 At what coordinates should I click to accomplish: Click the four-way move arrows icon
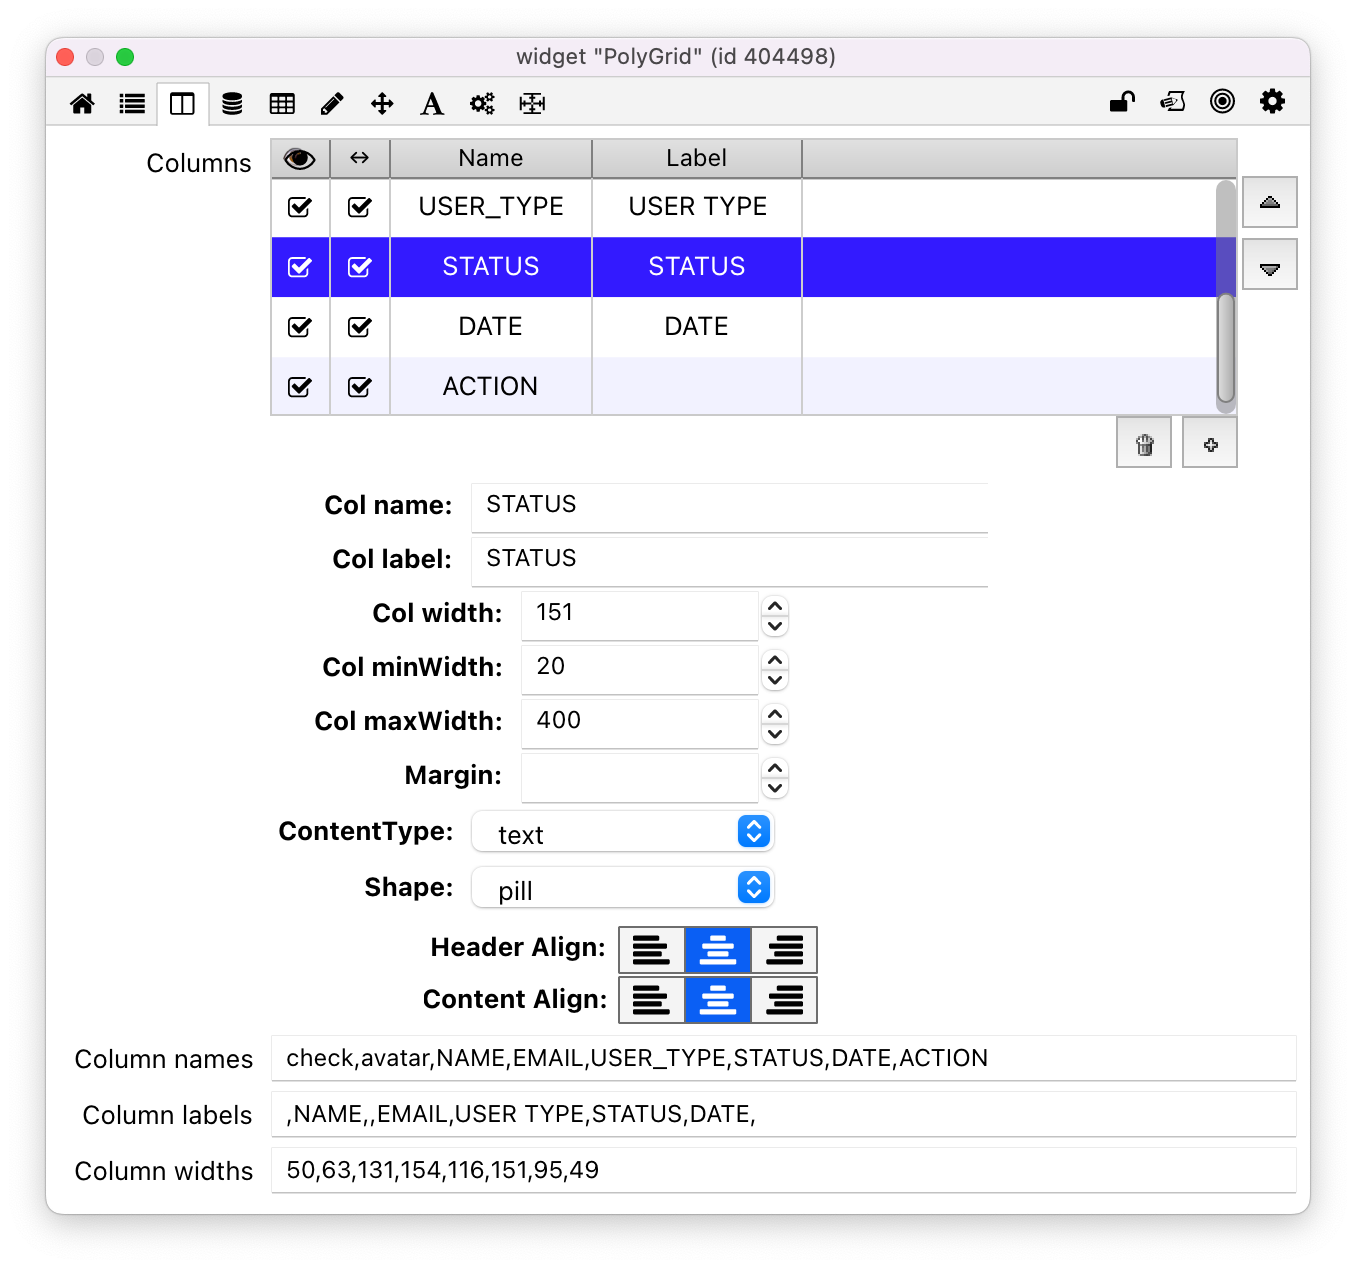382,104
